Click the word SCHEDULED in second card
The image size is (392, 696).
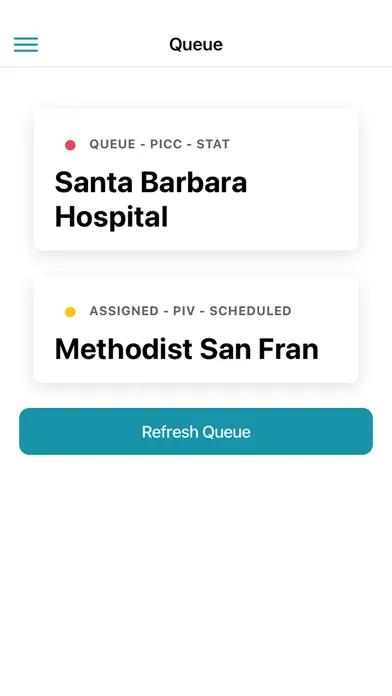250,311
